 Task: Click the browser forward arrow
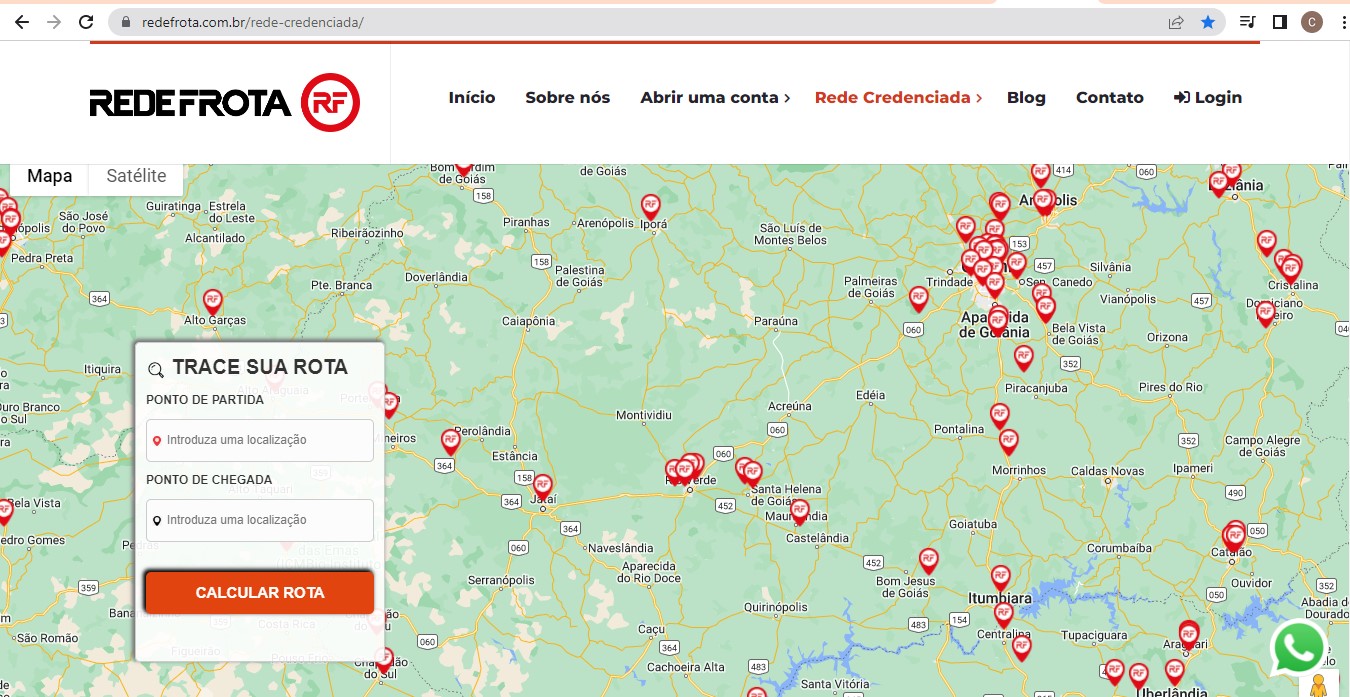tap(53, 22)
